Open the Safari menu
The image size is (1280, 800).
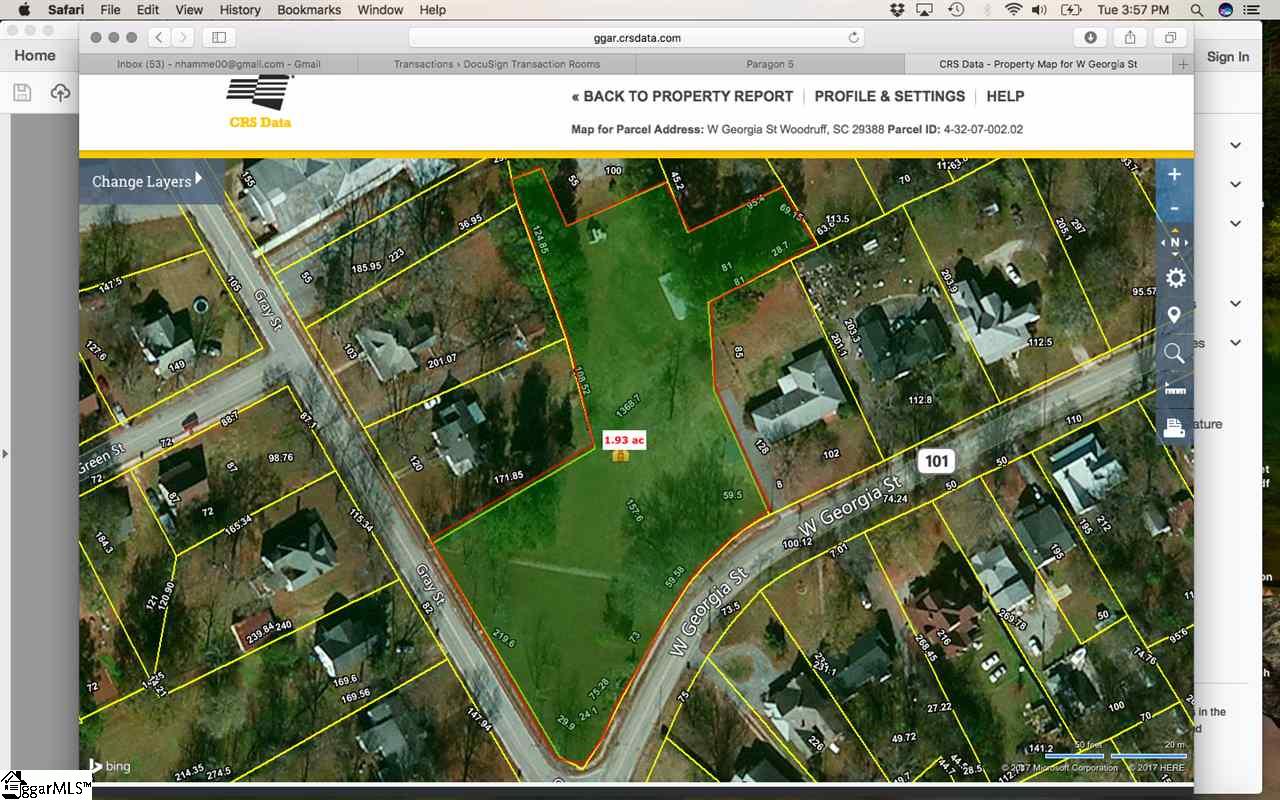[x=65, y=10]
